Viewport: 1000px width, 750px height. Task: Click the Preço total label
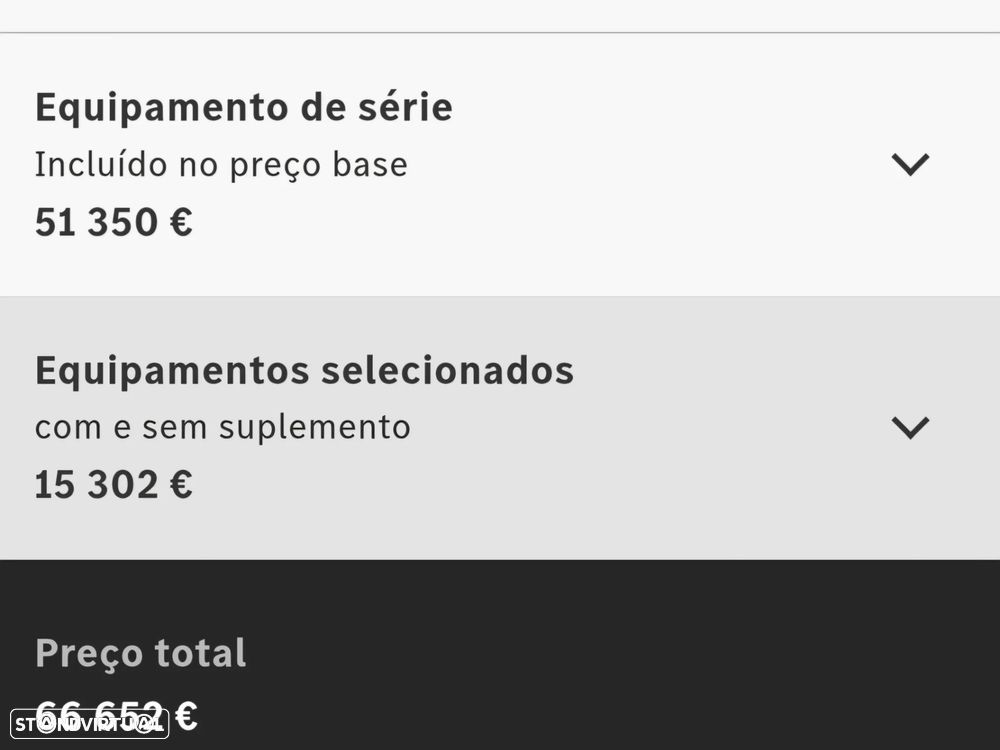coord(140,654)
